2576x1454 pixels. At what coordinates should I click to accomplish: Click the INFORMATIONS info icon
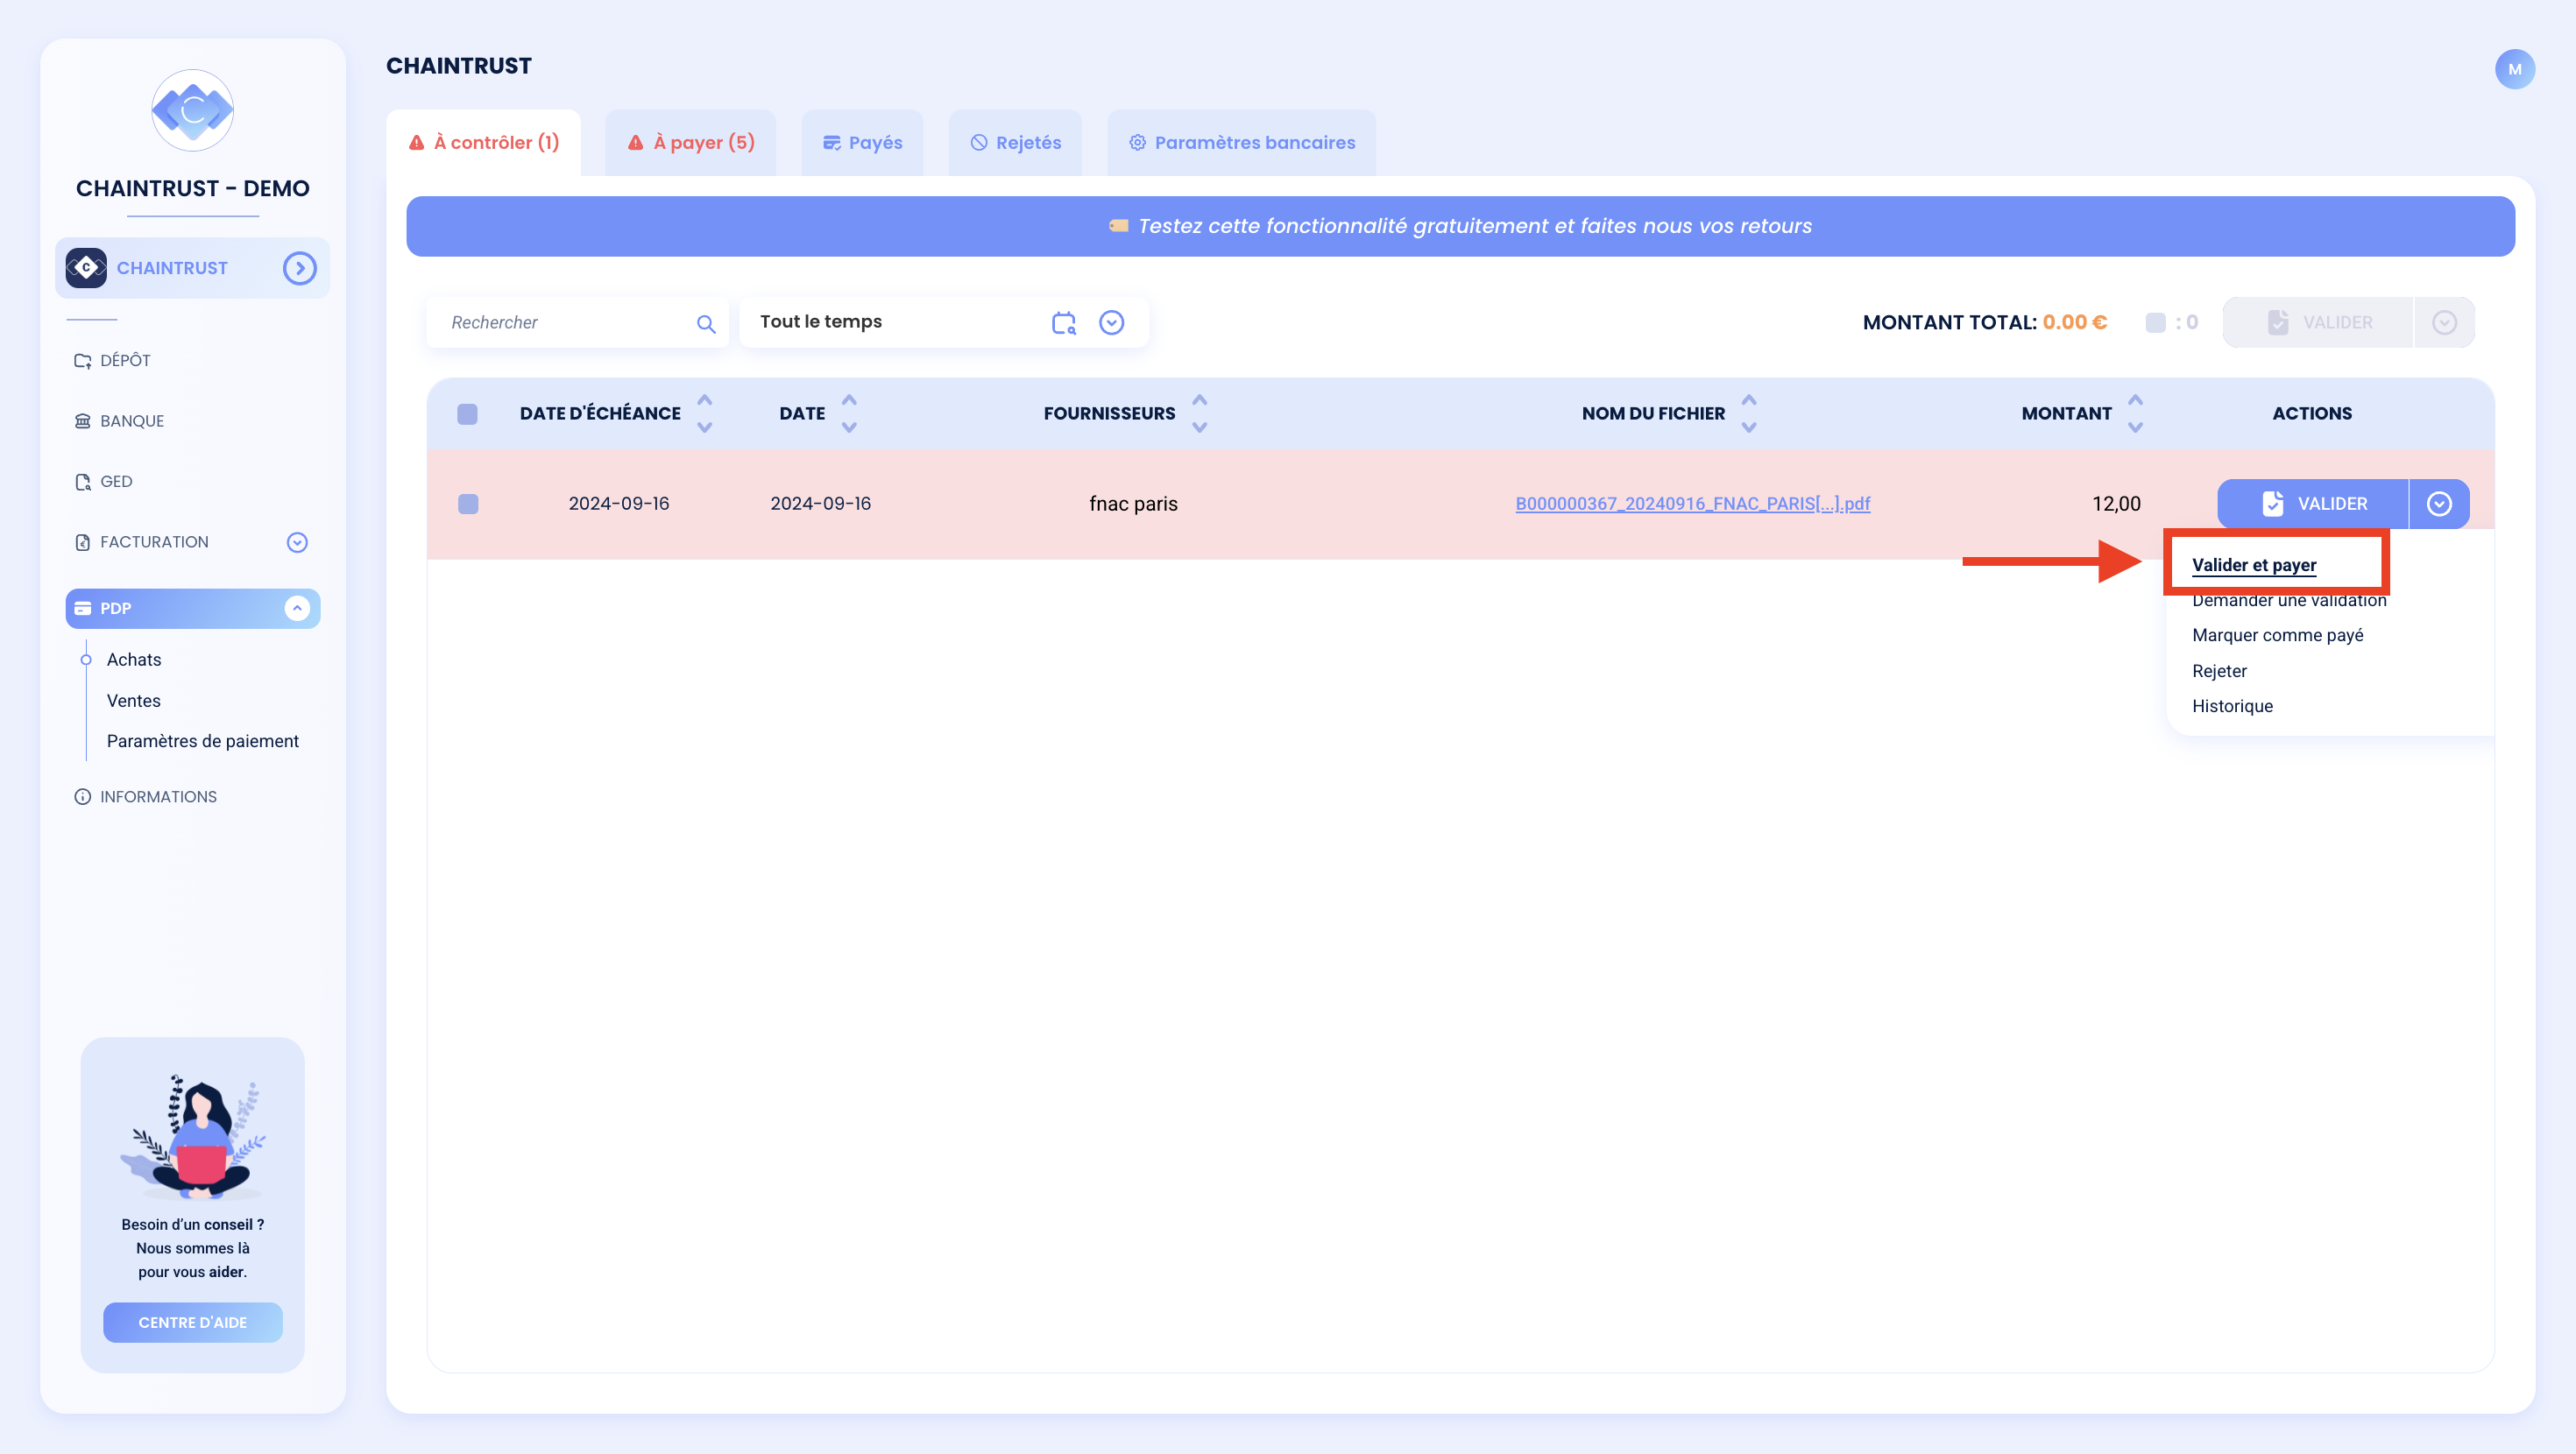click(83, 797)
